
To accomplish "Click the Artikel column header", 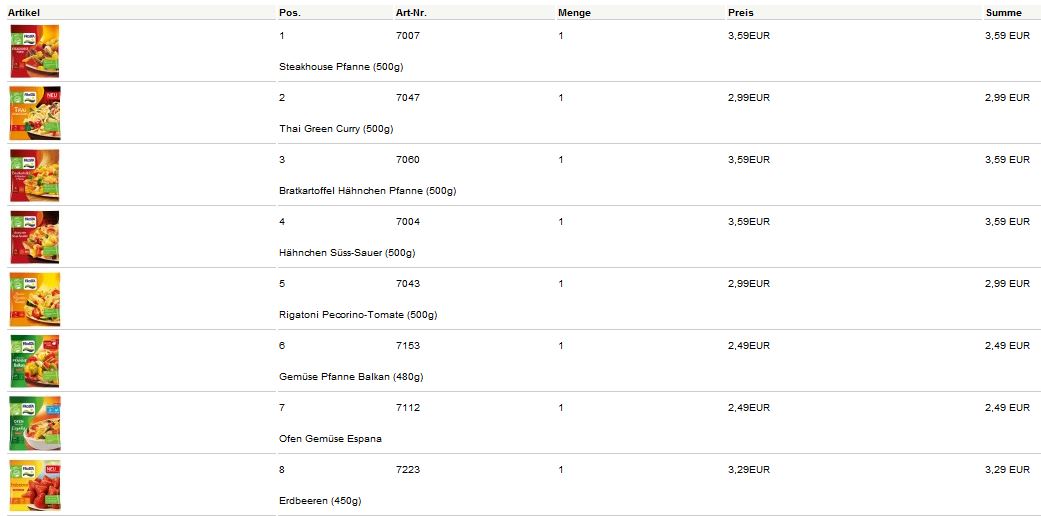I will point(23,13).
